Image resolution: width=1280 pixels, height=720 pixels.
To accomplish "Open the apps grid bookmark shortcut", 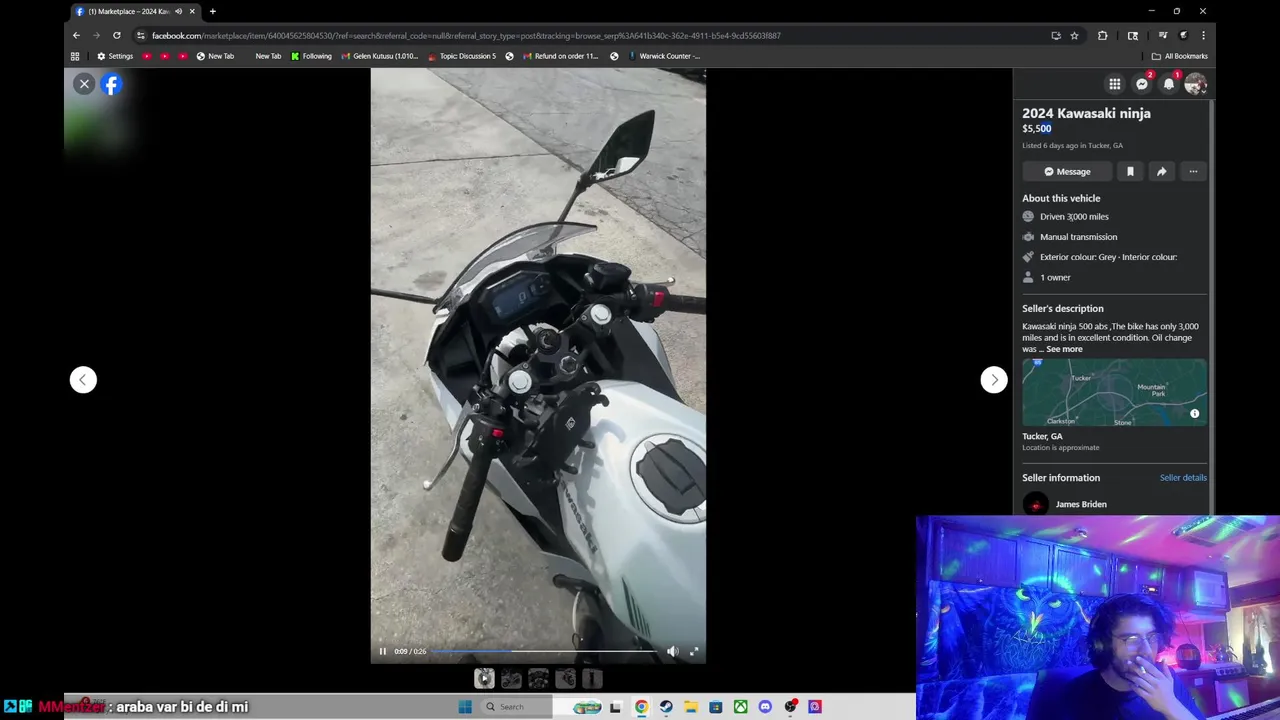I will pos(75,56).
